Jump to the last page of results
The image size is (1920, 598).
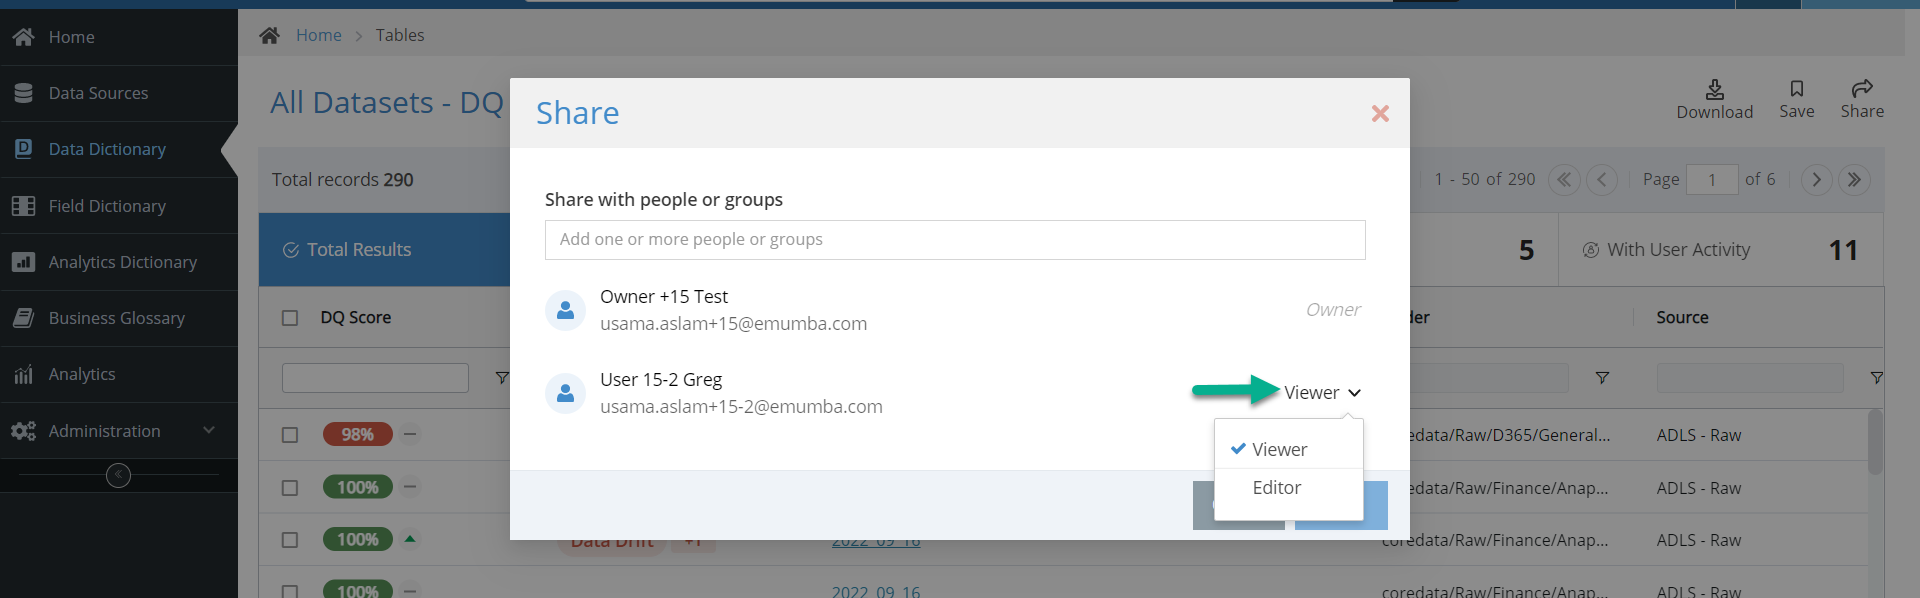point(1854,180)
